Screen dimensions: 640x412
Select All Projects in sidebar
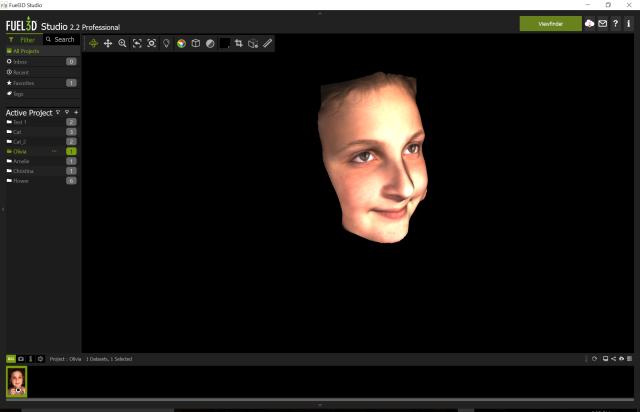tap(22, 50)
